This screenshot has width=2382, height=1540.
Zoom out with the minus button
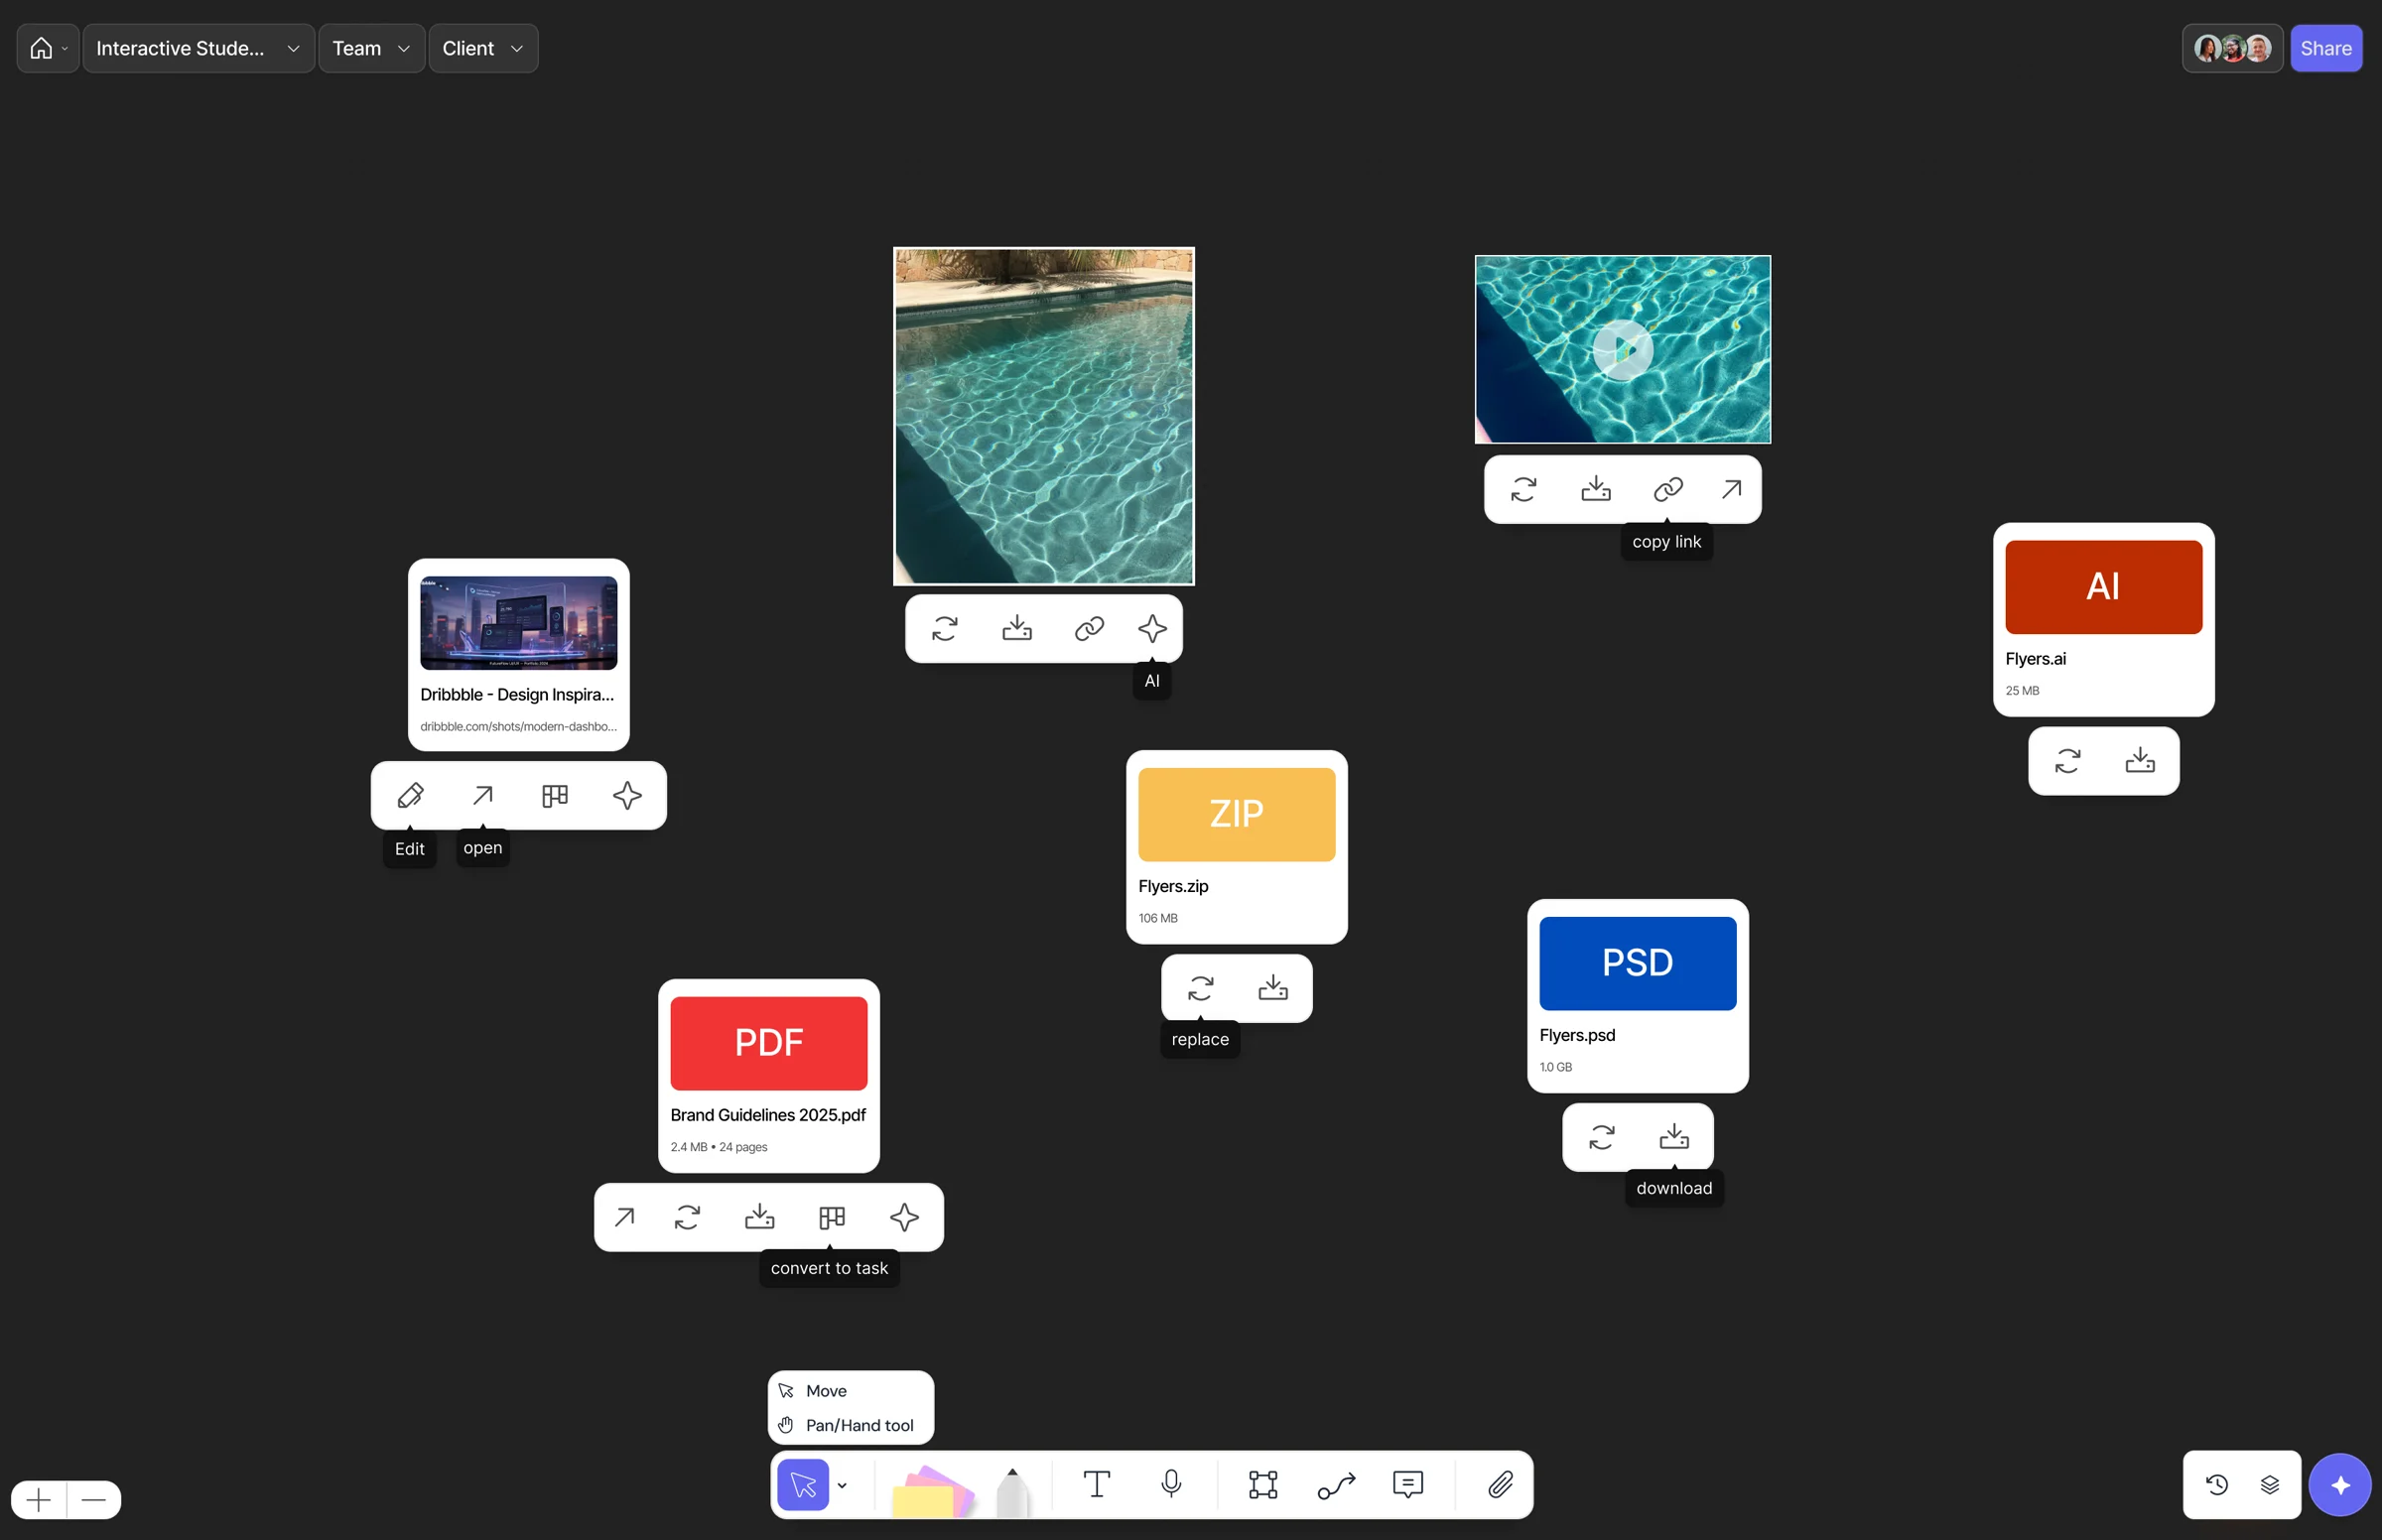coord(94,1500)
